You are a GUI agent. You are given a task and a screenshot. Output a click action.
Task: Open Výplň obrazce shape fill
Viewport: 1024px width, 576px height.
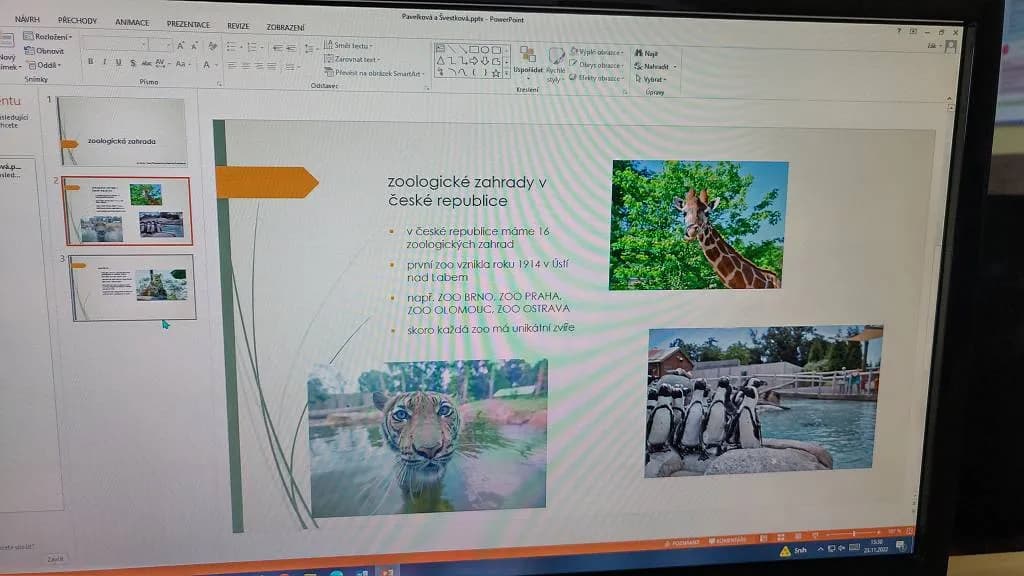pos(597,52)
